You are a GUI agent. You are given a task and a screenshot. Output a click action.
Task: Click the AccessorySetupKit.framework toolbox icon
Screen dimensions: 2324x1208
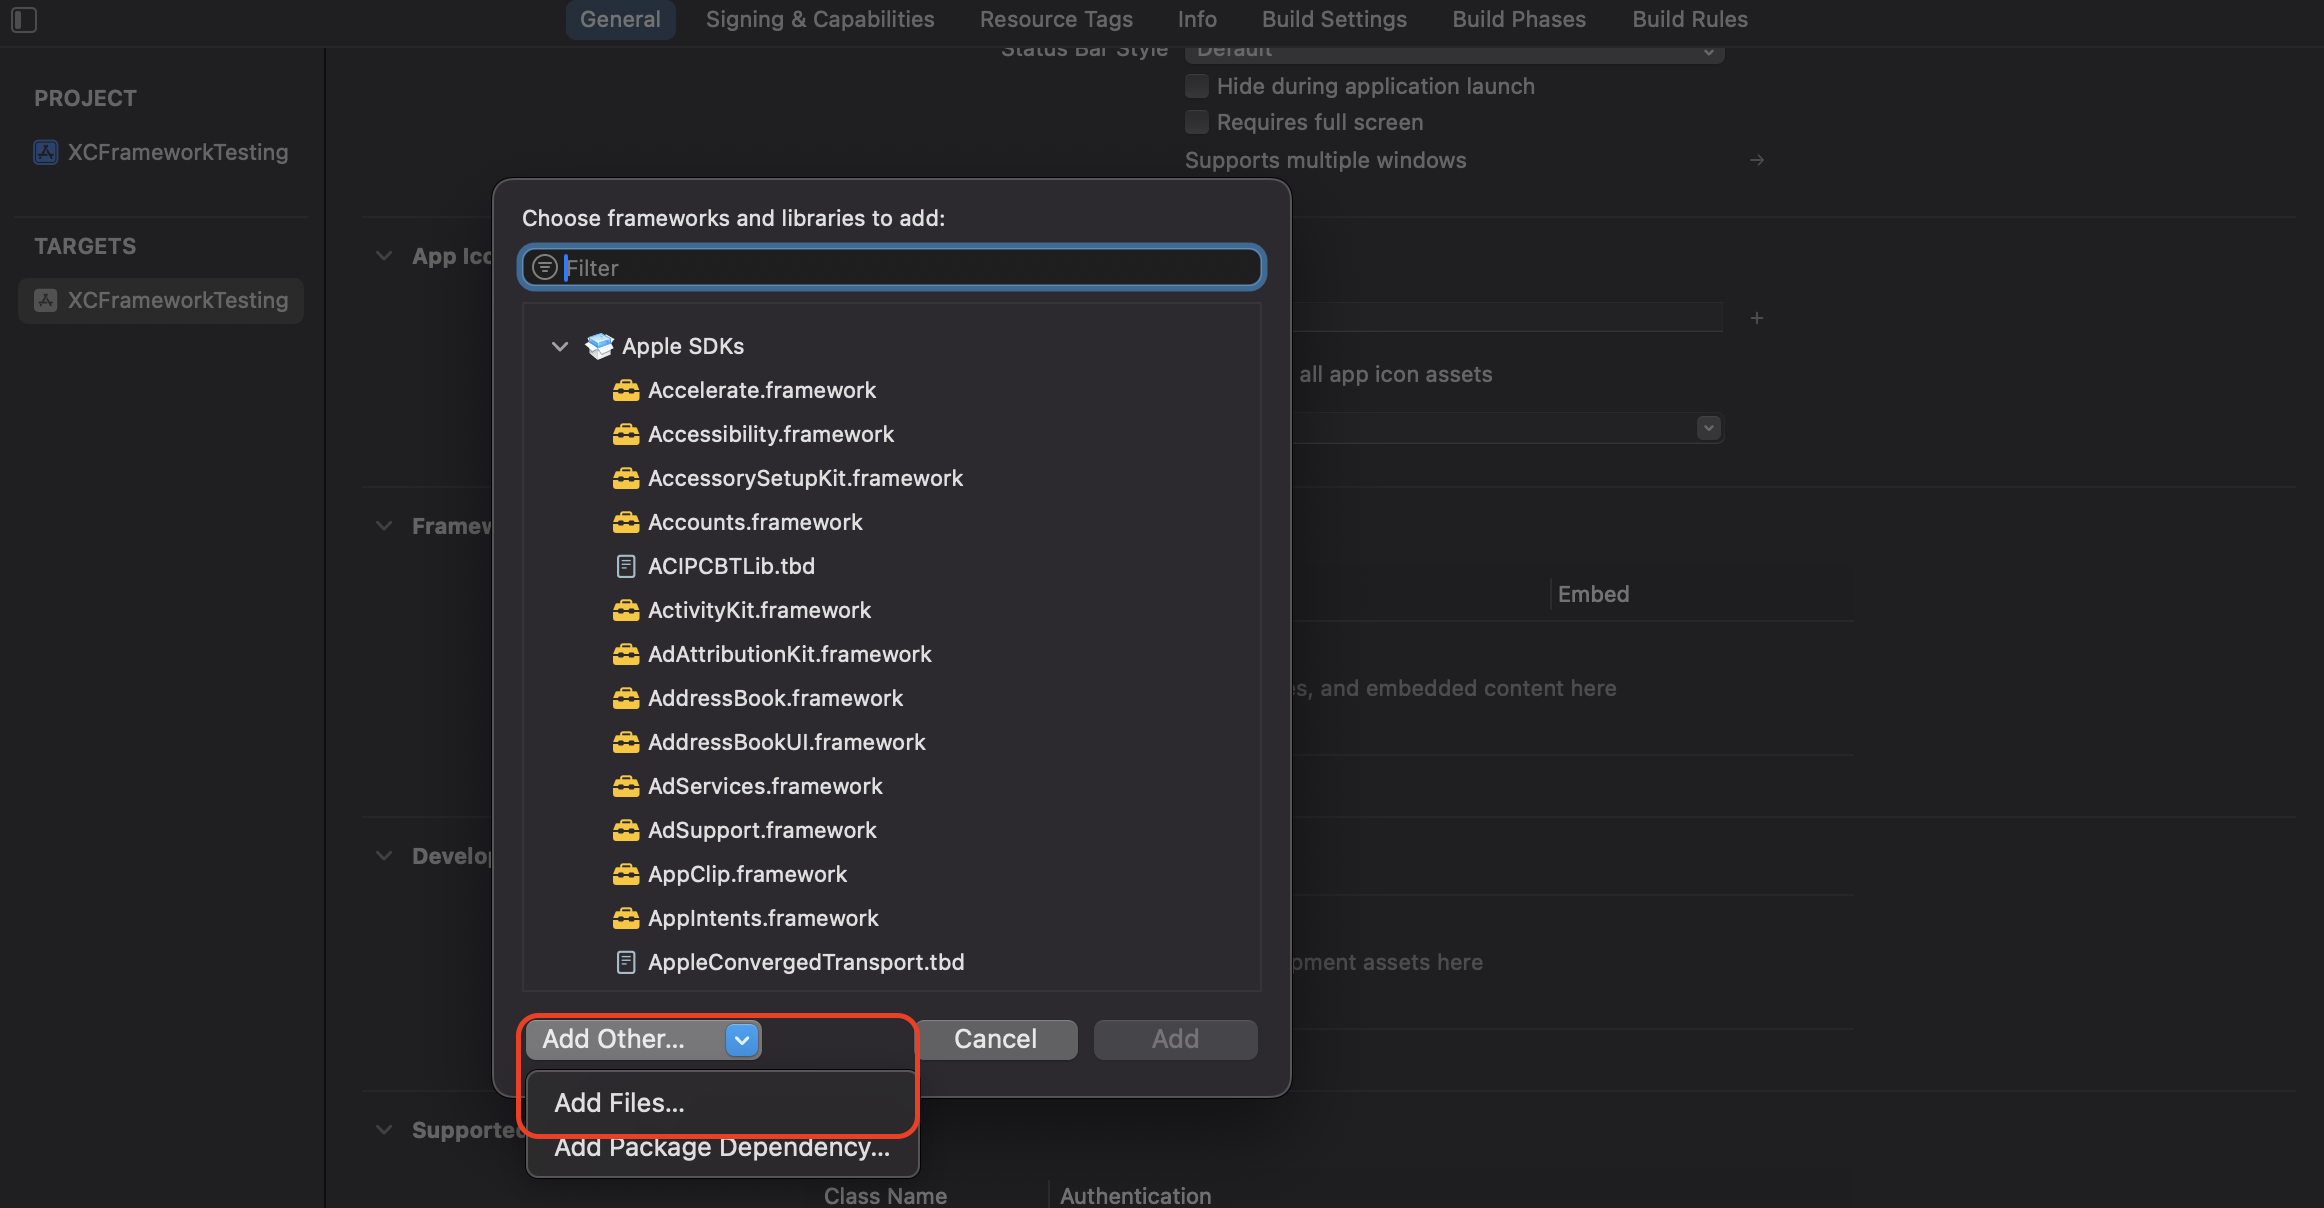coord(626,478)
